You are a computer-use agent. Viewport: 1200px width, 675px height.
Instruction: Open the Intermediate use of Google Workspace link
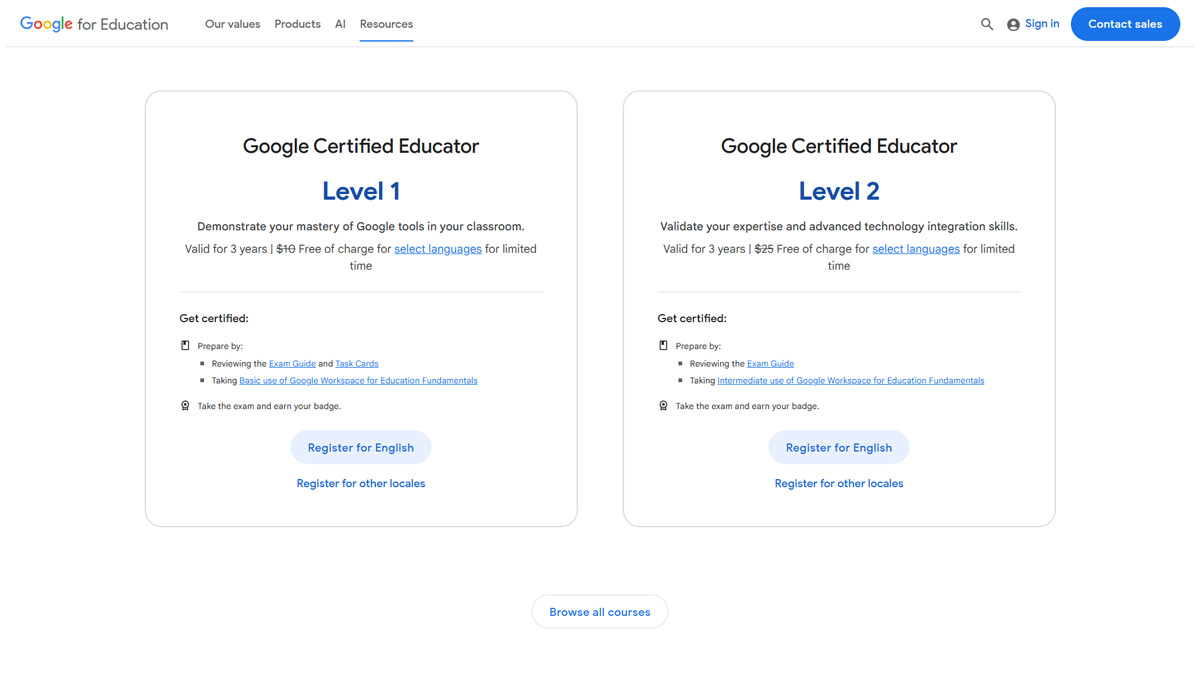tap(849, 380)
